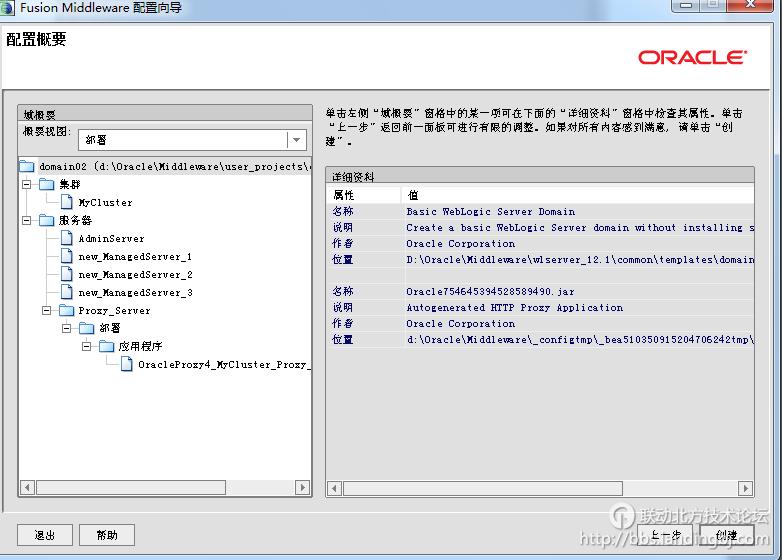This screenshot has width=782, height=560.
Task: Click the 应用程序 folder icon
Action: tap(107, 346)
